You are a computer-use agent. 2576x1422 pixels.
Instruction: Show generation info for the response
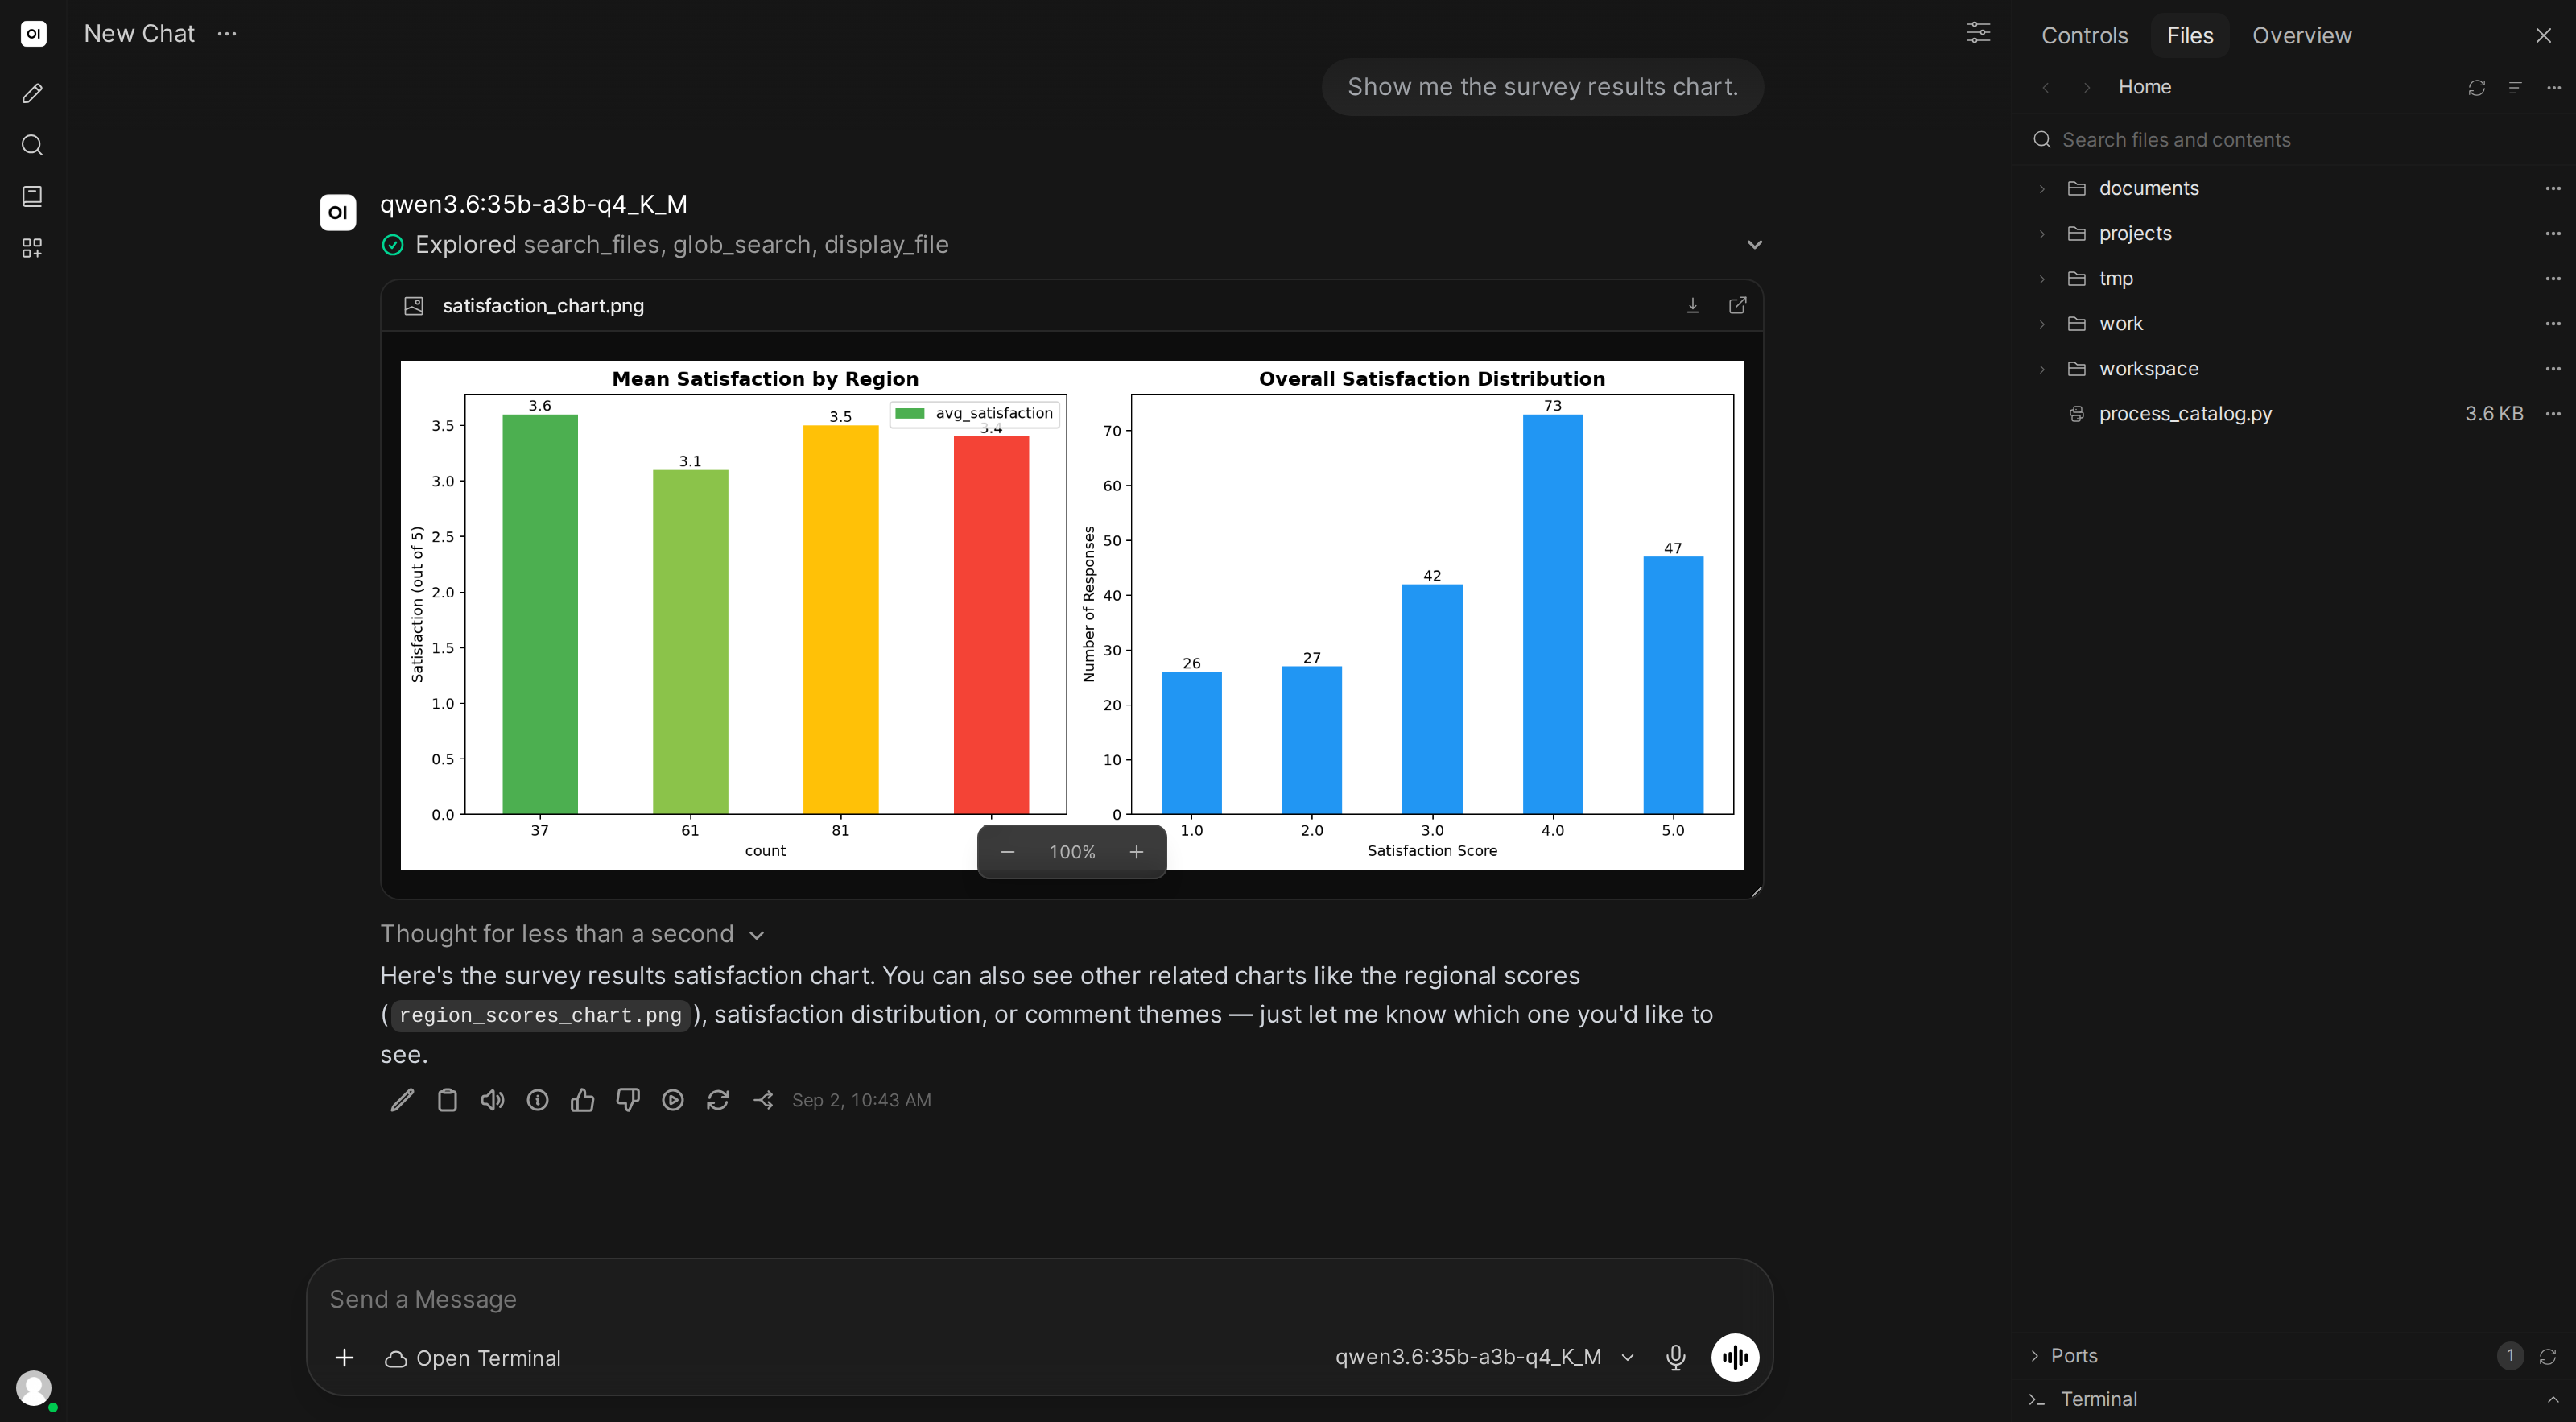click(537, 1100)
